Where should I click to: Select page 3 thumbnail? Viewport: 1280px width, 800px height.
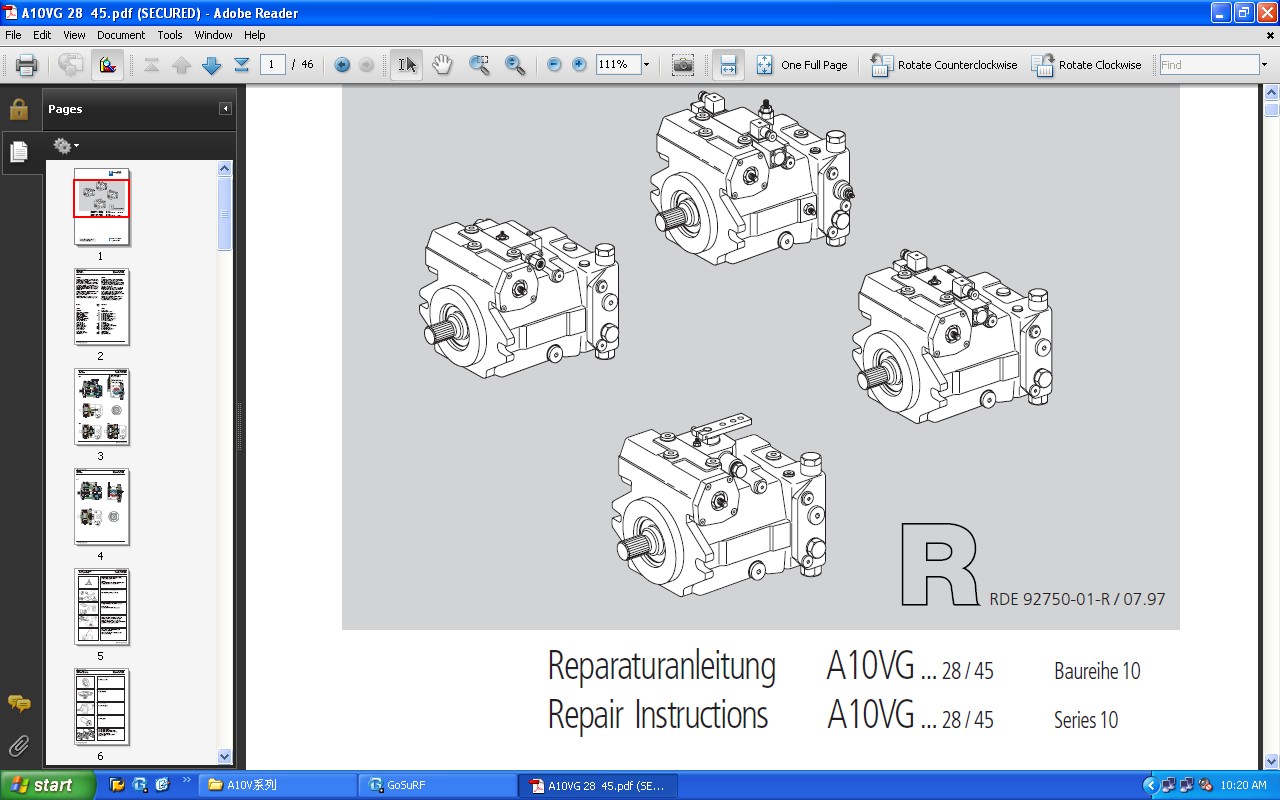[x=102, y=407]
